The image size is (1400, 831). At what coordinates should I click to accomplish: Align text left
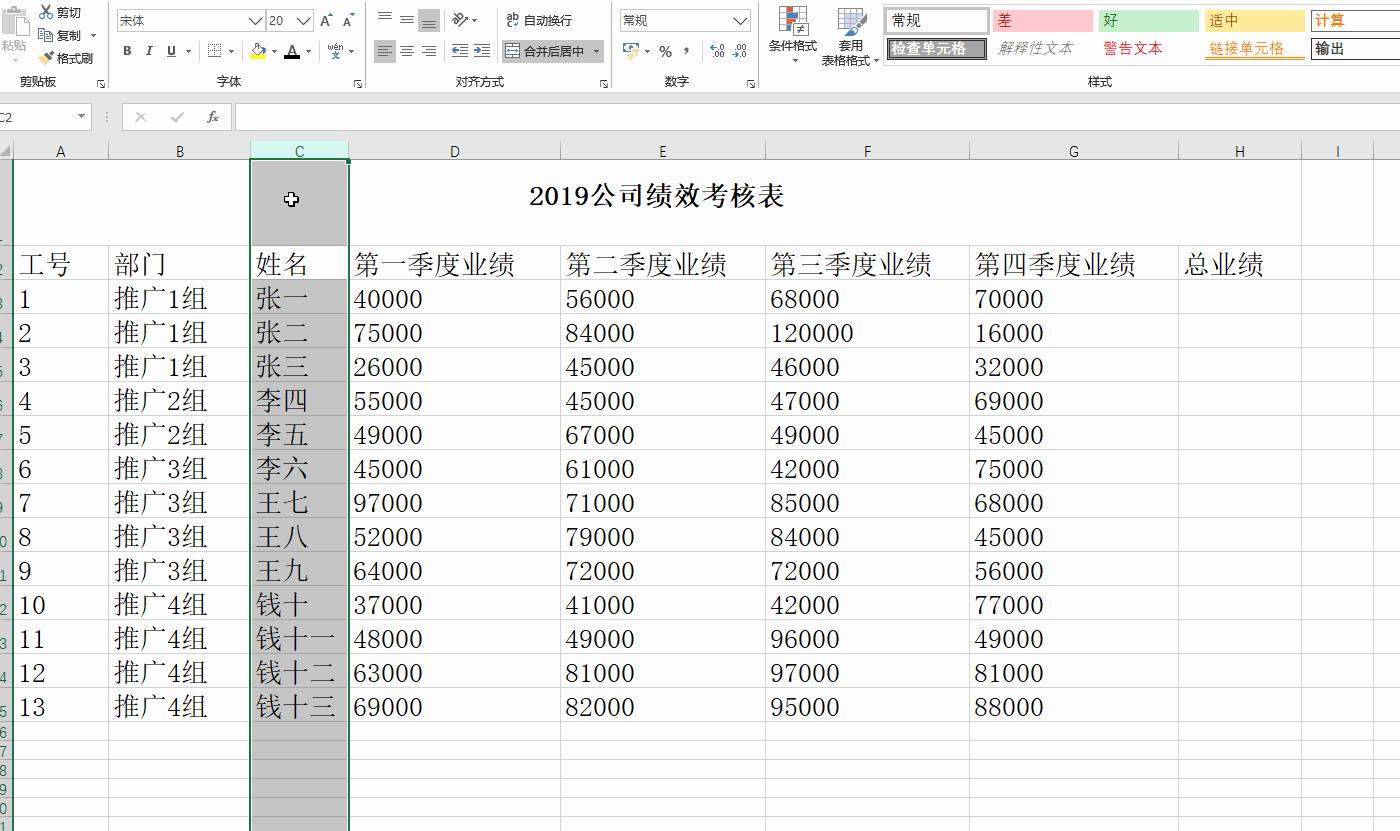(x=385, y=51)
